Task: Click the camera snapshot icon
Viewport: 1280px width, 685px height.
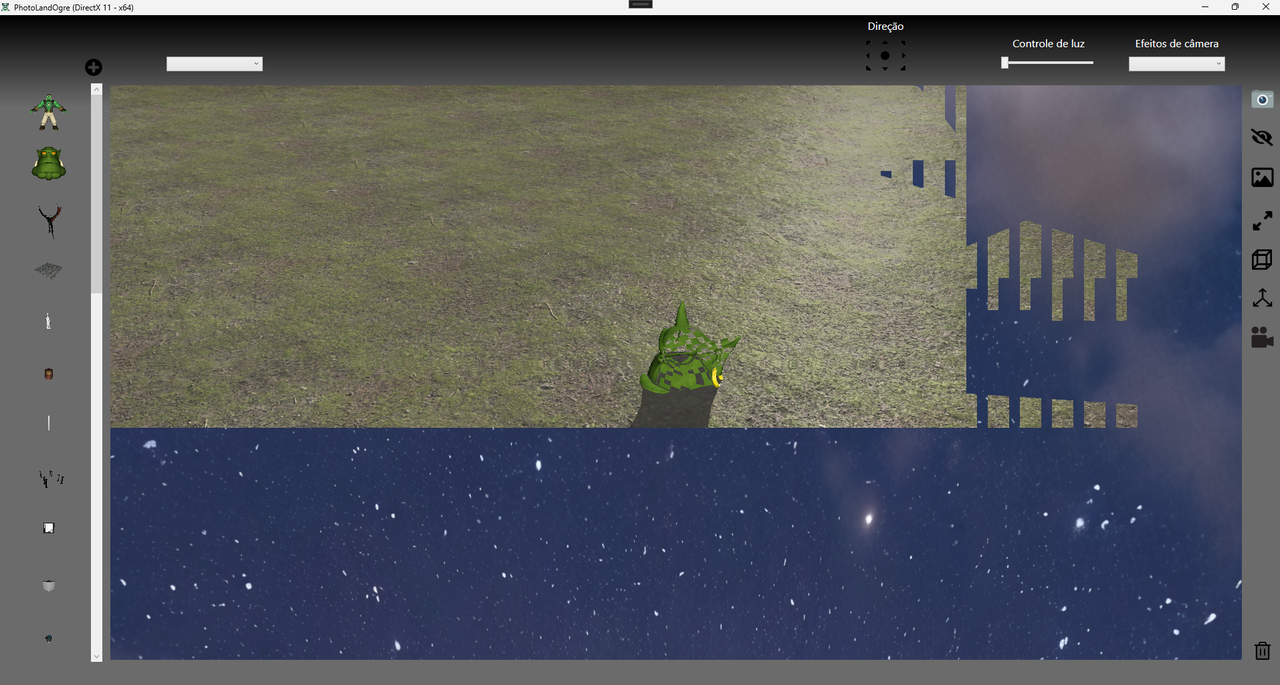Action: 1262,100
